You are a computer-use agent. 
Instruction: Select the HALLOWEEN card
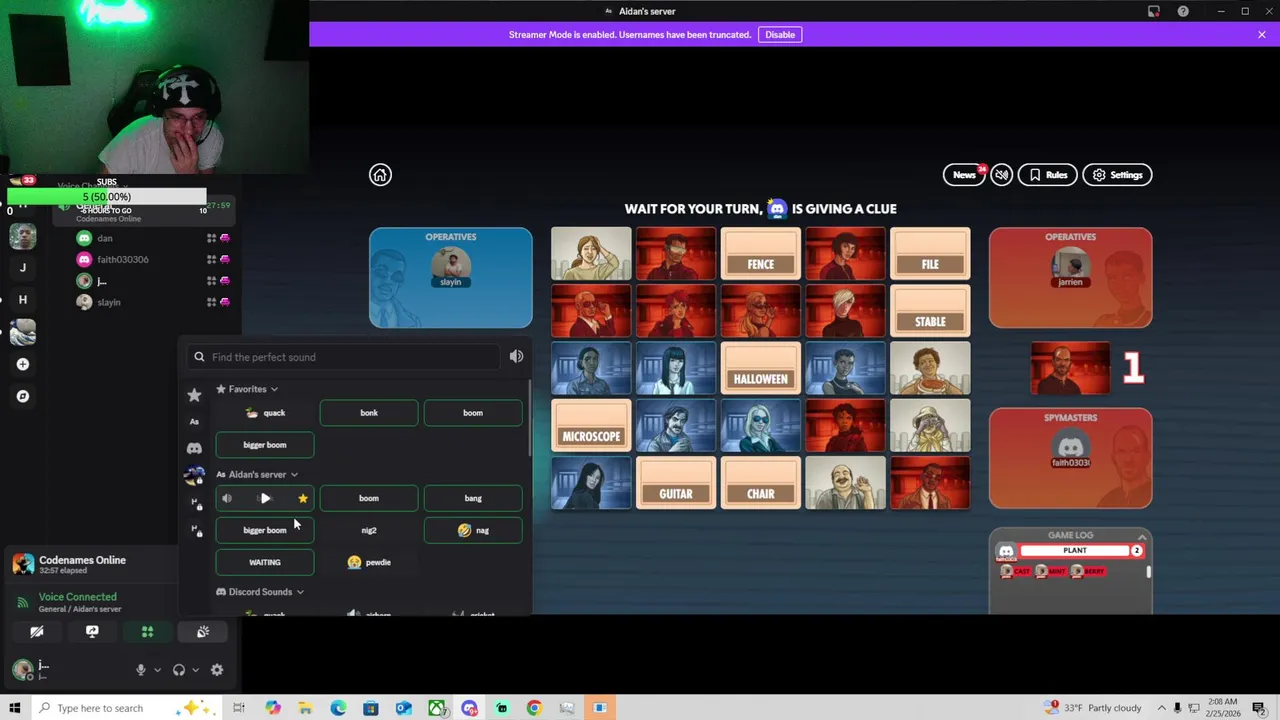[x=761, y=369]
